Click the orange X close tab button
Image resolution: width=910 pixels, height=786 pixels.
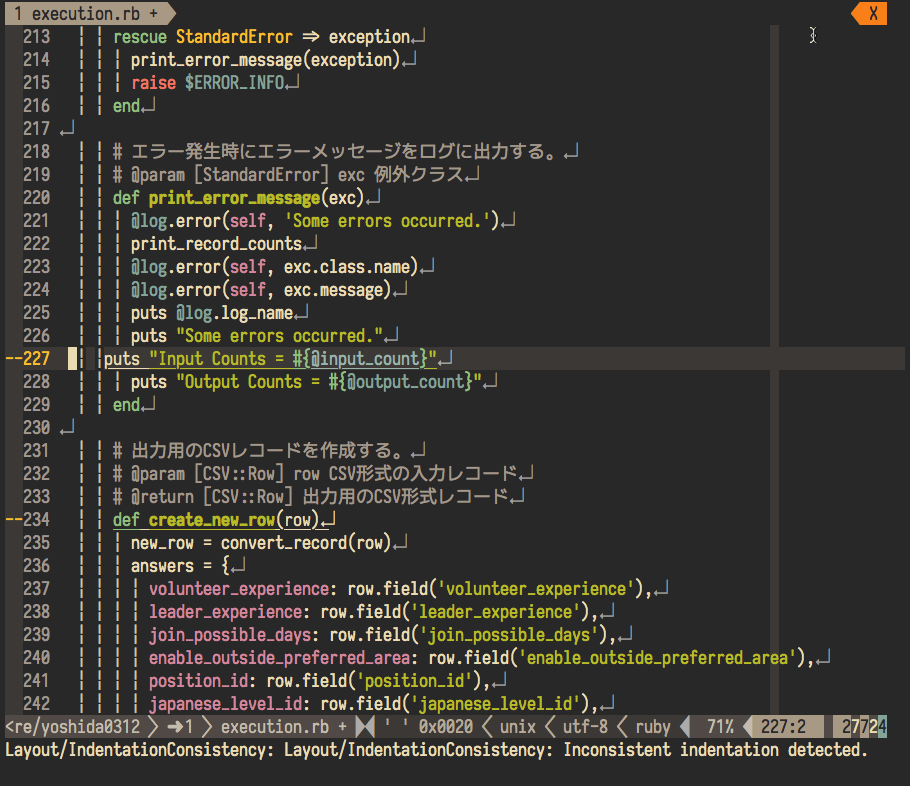[x=873, y=13]
